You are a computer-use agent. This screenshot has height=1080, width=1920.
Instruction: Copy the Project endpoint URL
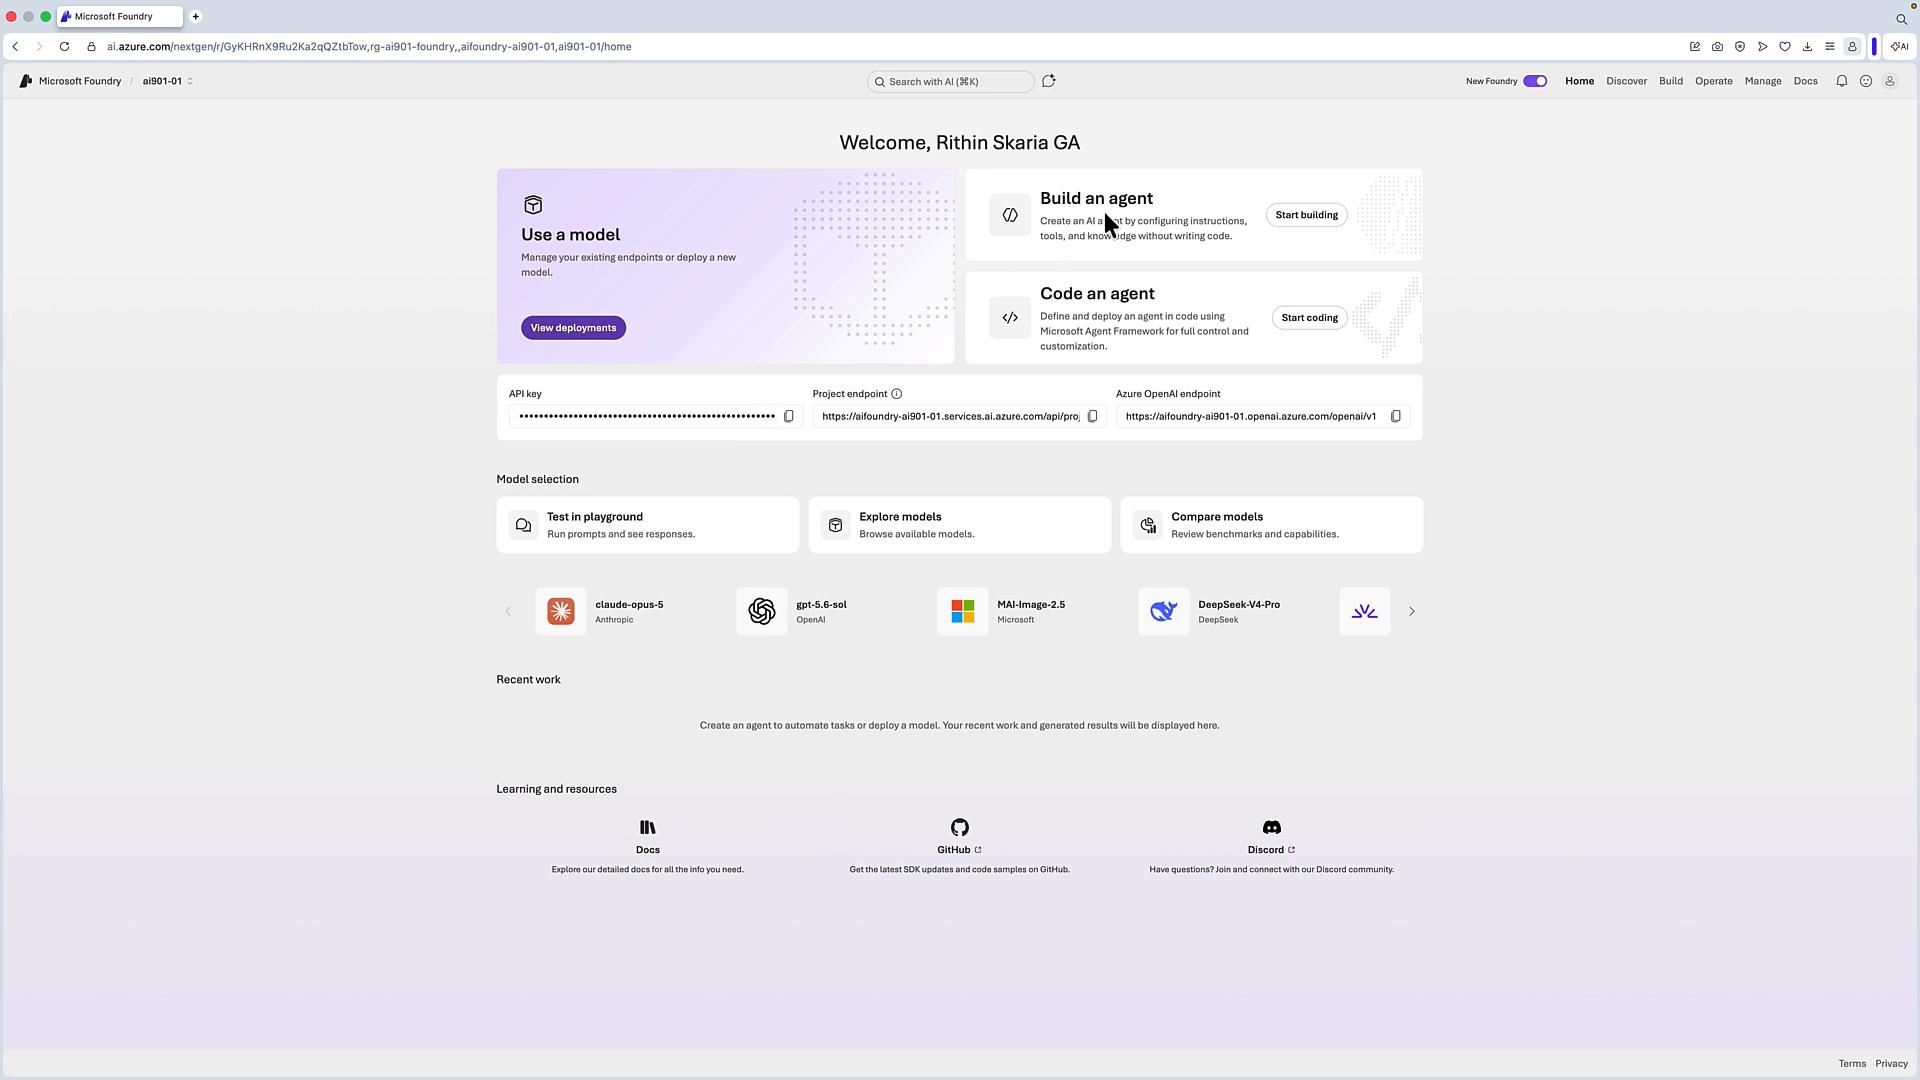coord(1093,417)
